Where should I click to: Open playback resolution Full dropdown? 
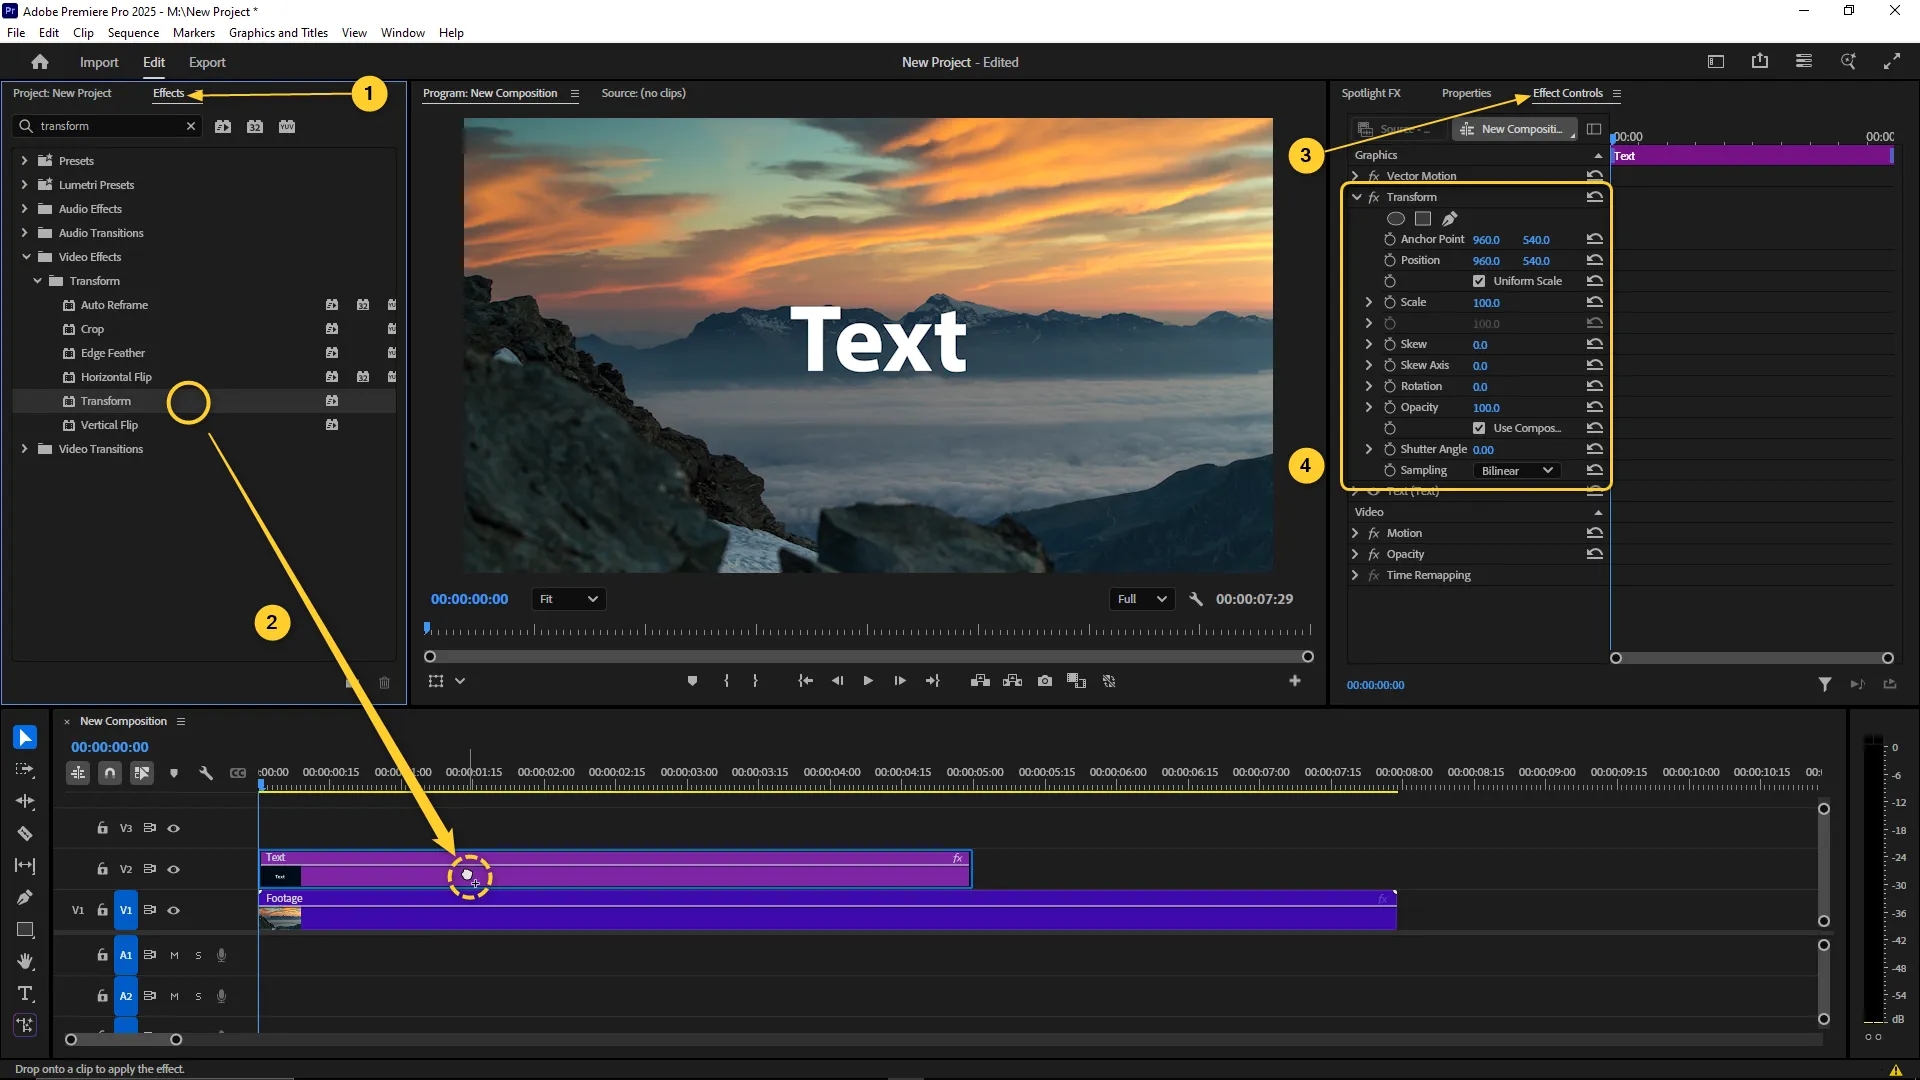(1141, 599)
